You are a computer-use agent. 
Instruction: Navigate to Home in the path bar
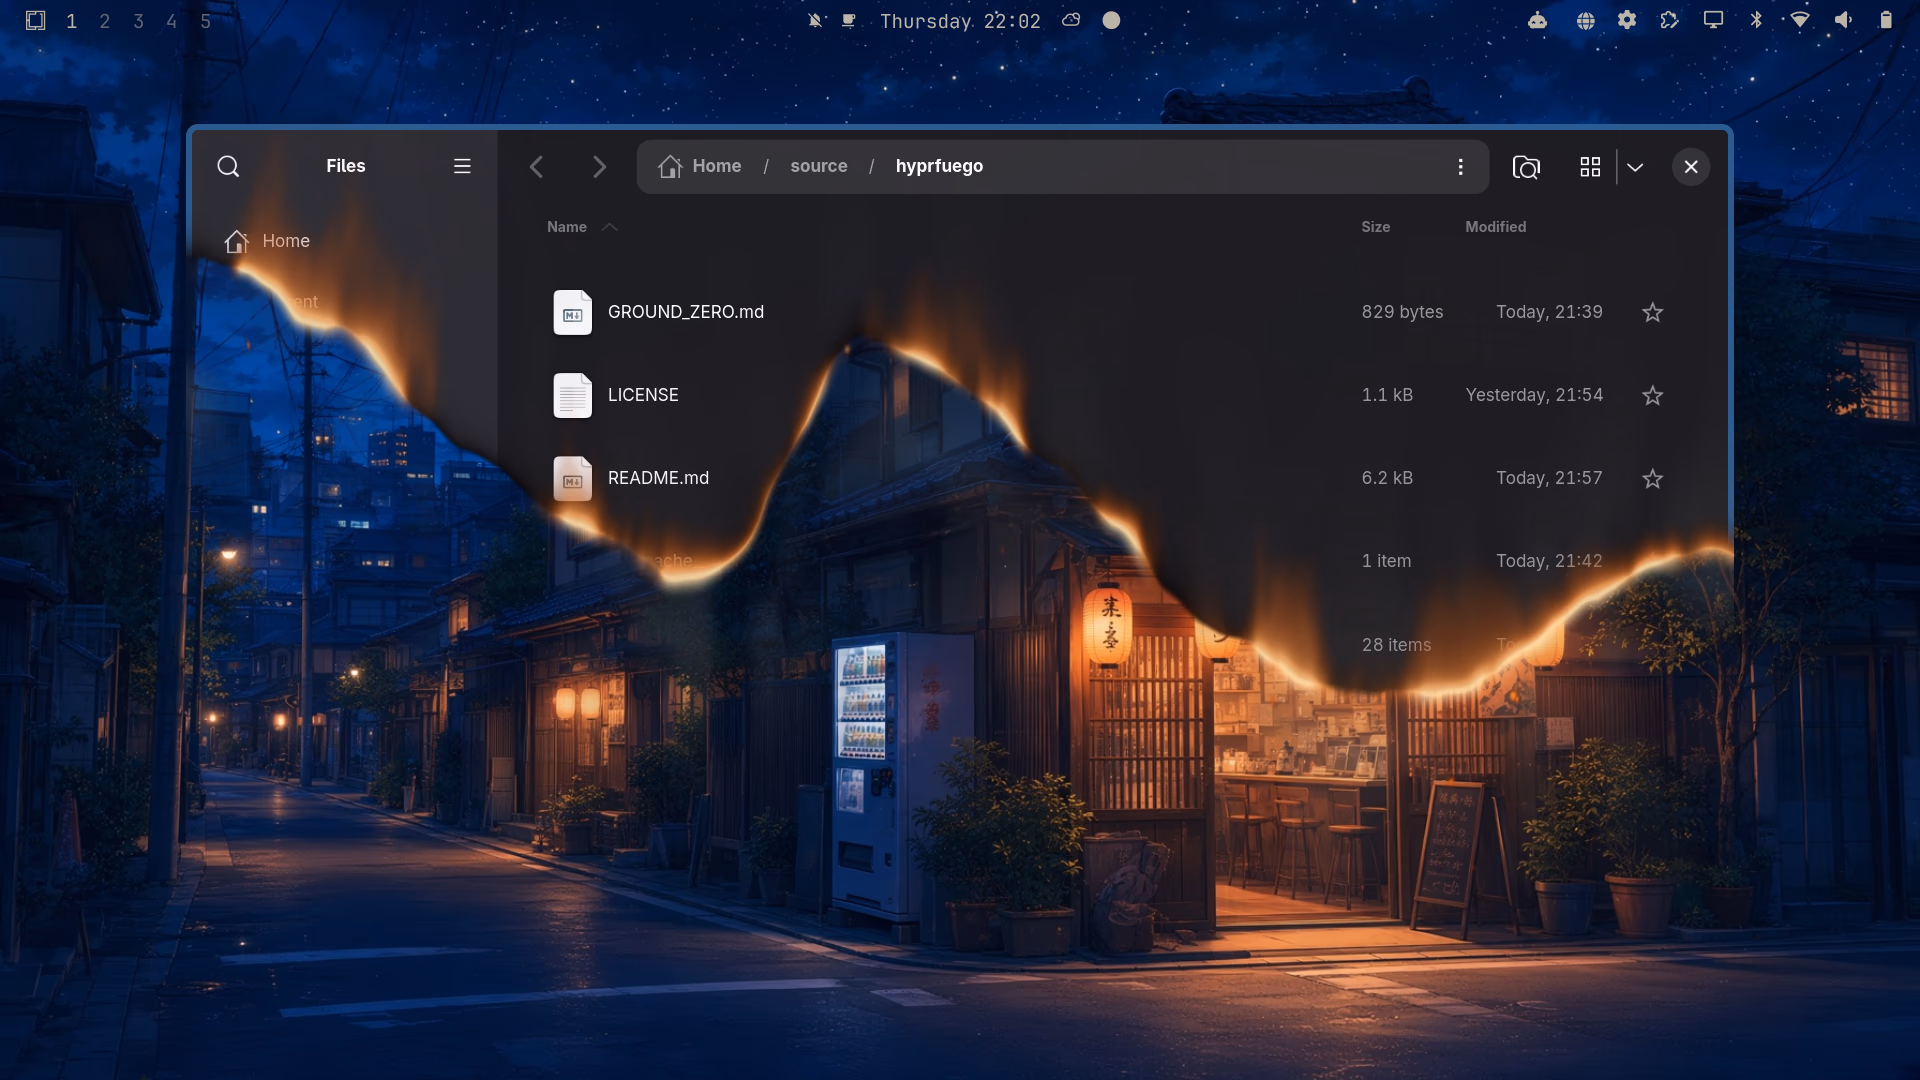point(700,166)
